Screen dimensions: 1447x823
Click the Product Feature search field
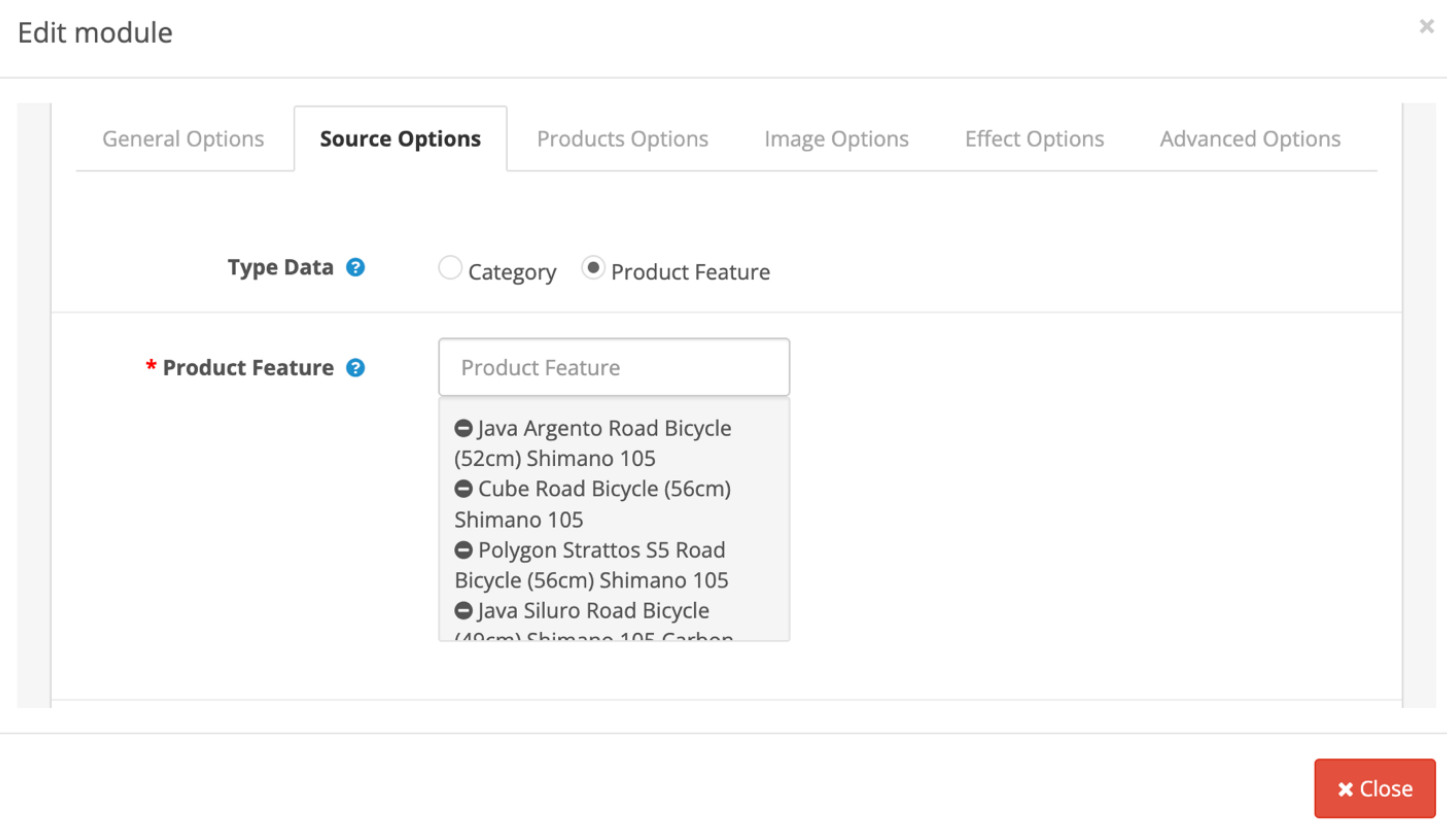click(614, 368)
